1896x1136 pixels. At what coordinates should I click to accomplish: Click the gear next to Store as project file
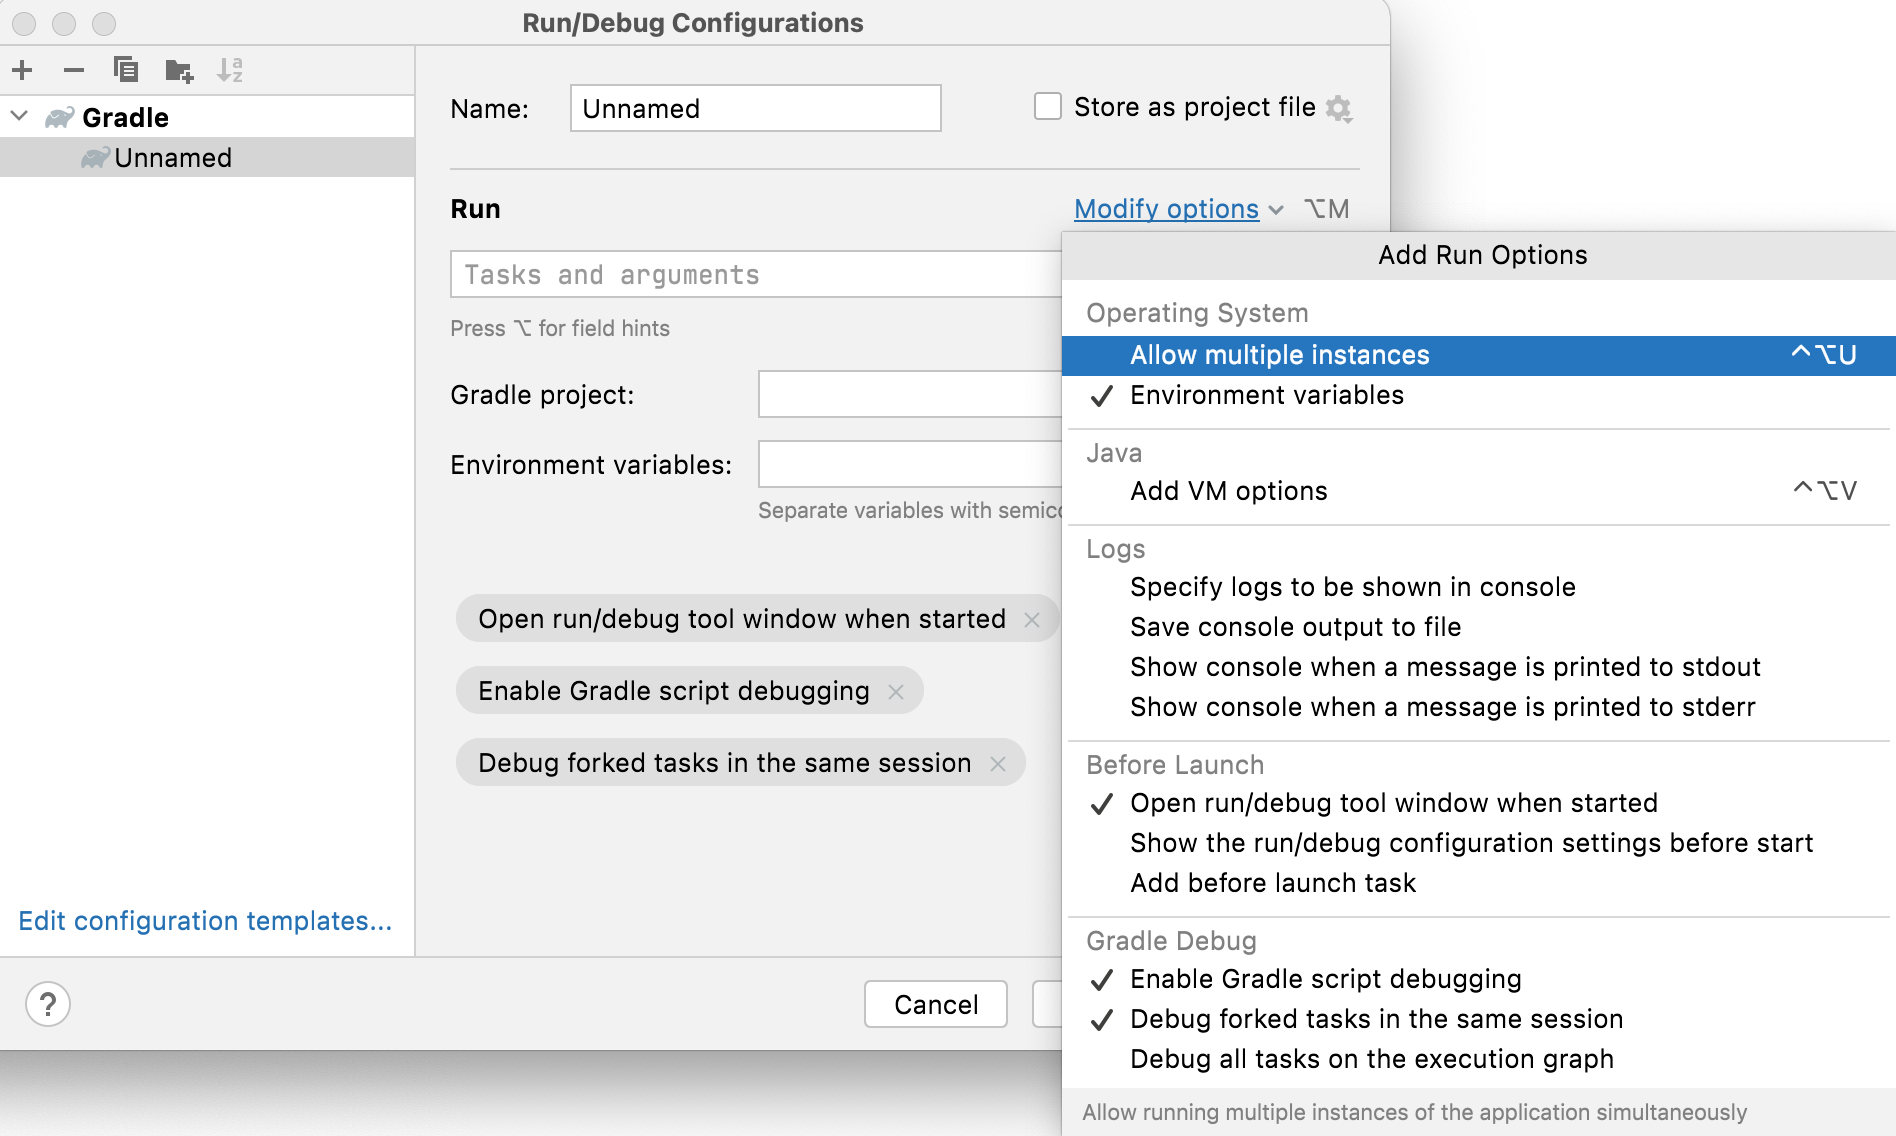1340,107
